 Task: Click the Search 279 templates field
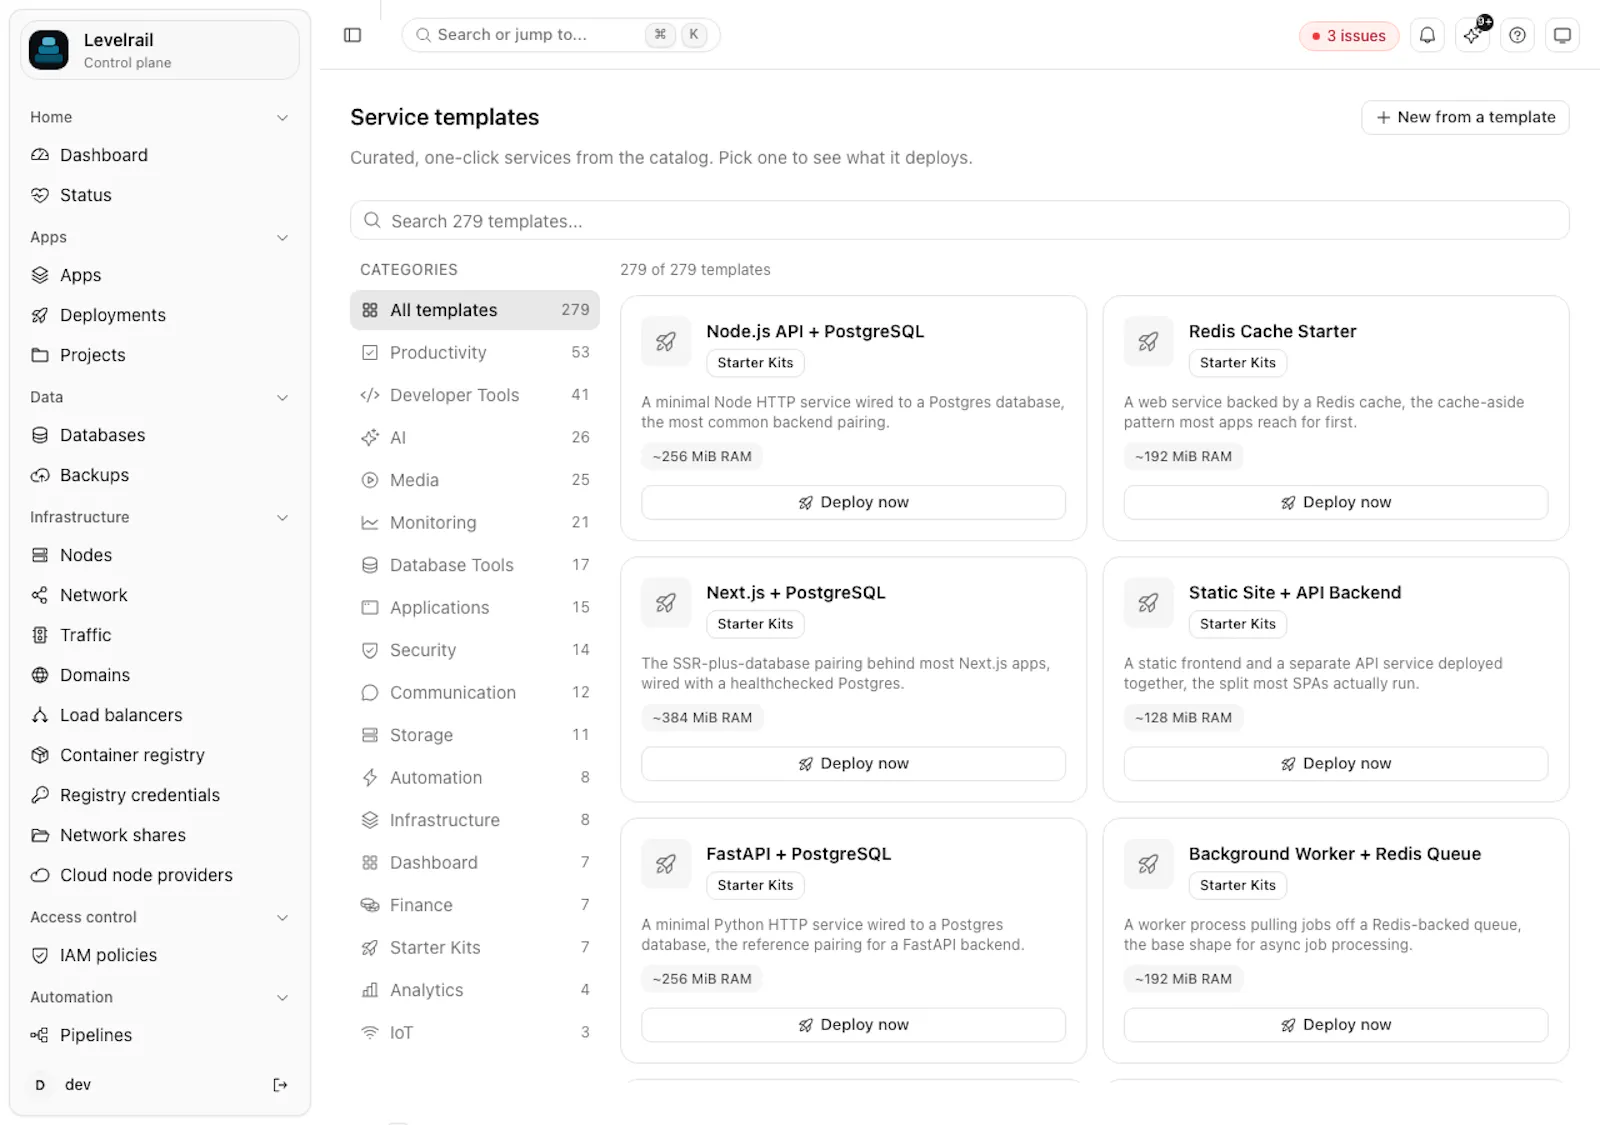[960, 220]
